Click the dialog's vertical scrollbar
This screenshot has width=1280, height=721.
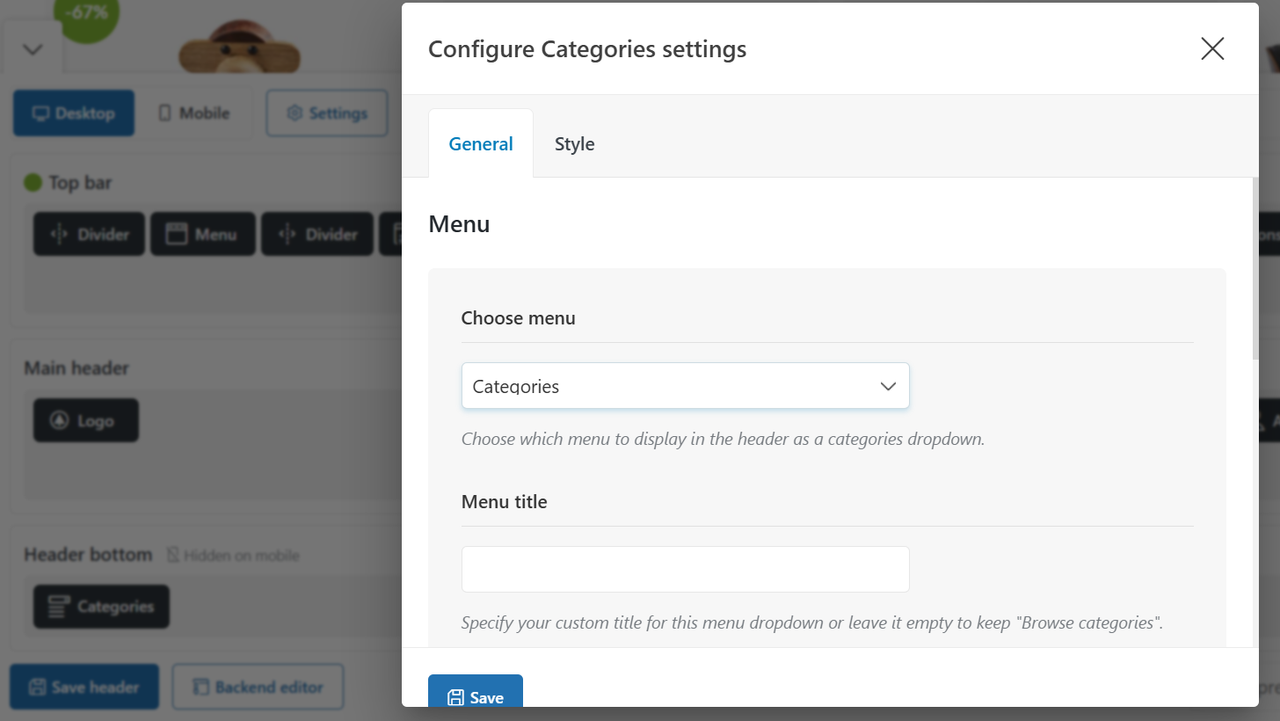point(1254,270)
